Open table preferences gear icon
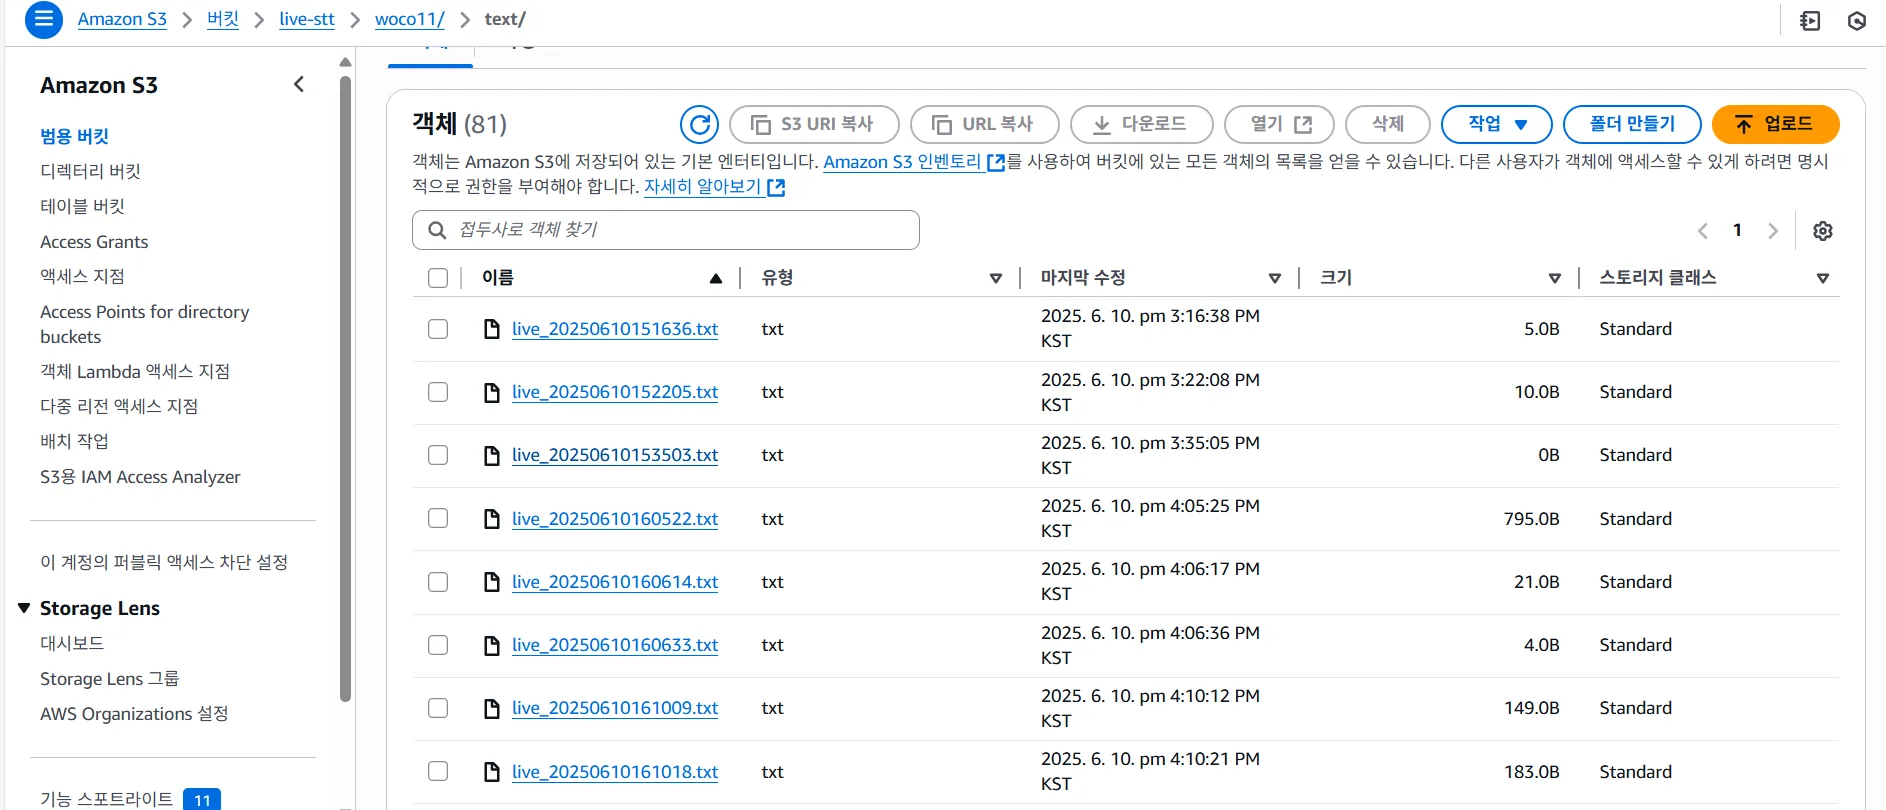 point(1823,231)
